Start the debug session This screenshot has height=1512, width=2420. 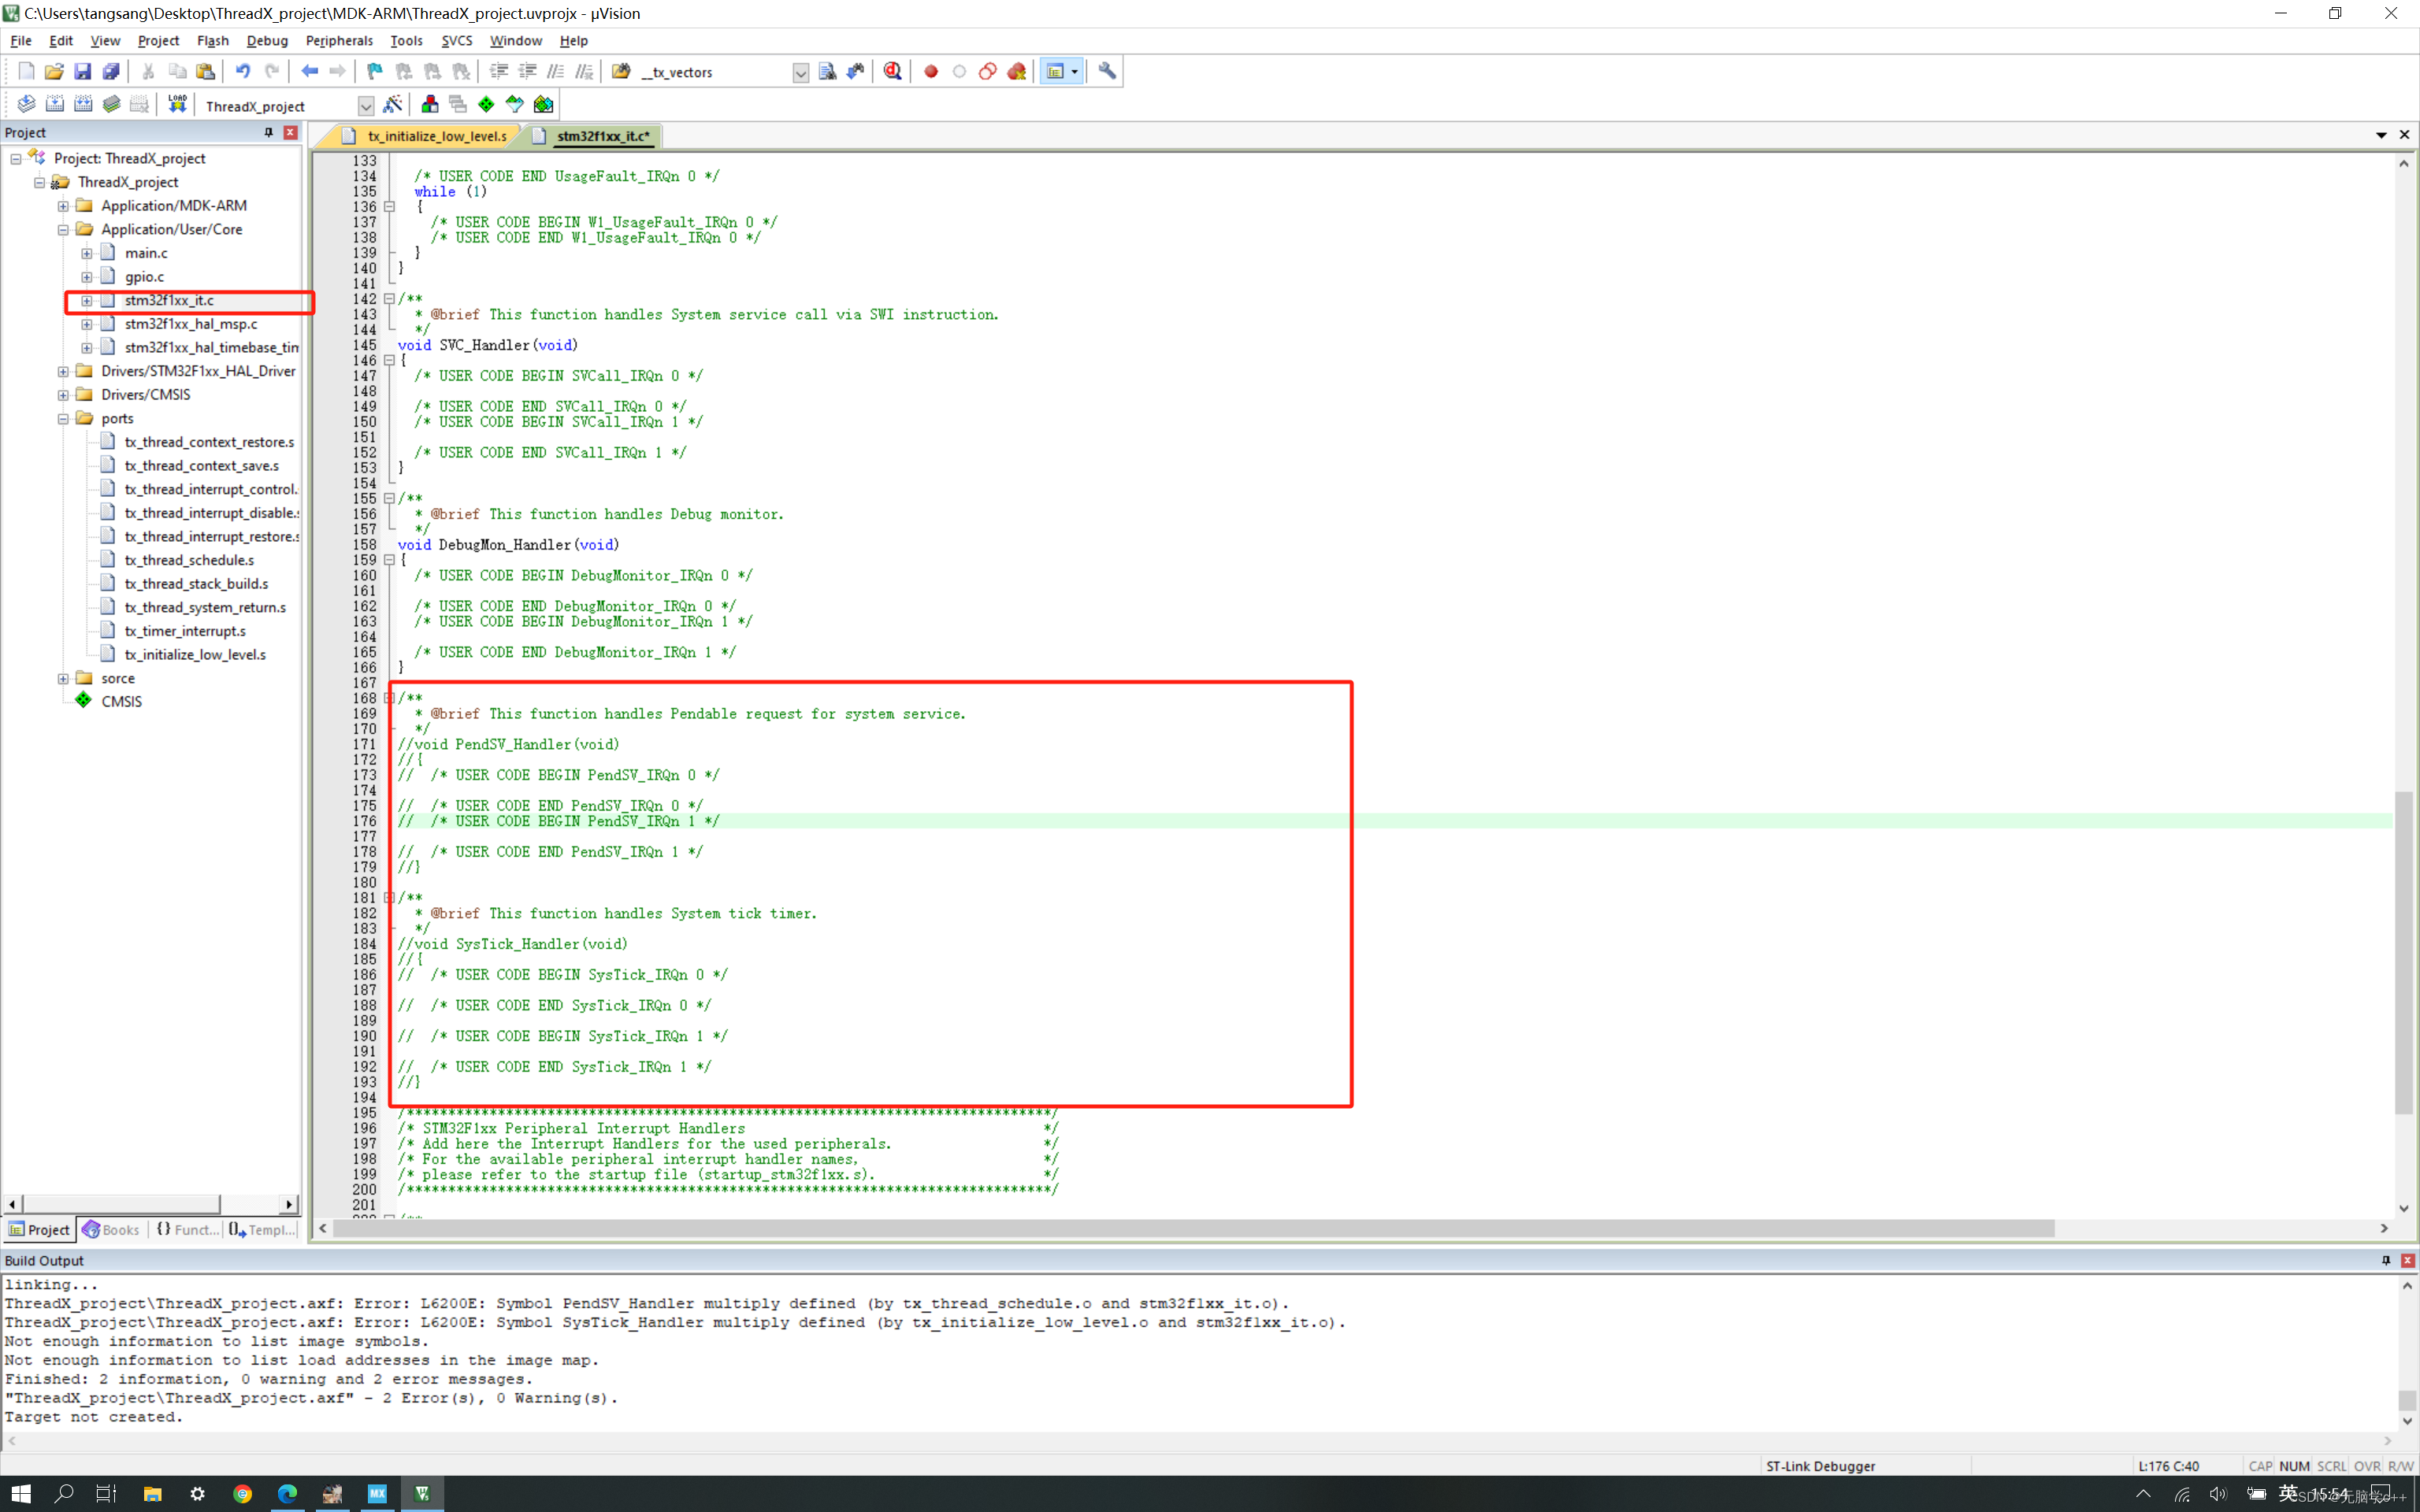[892, 71]
